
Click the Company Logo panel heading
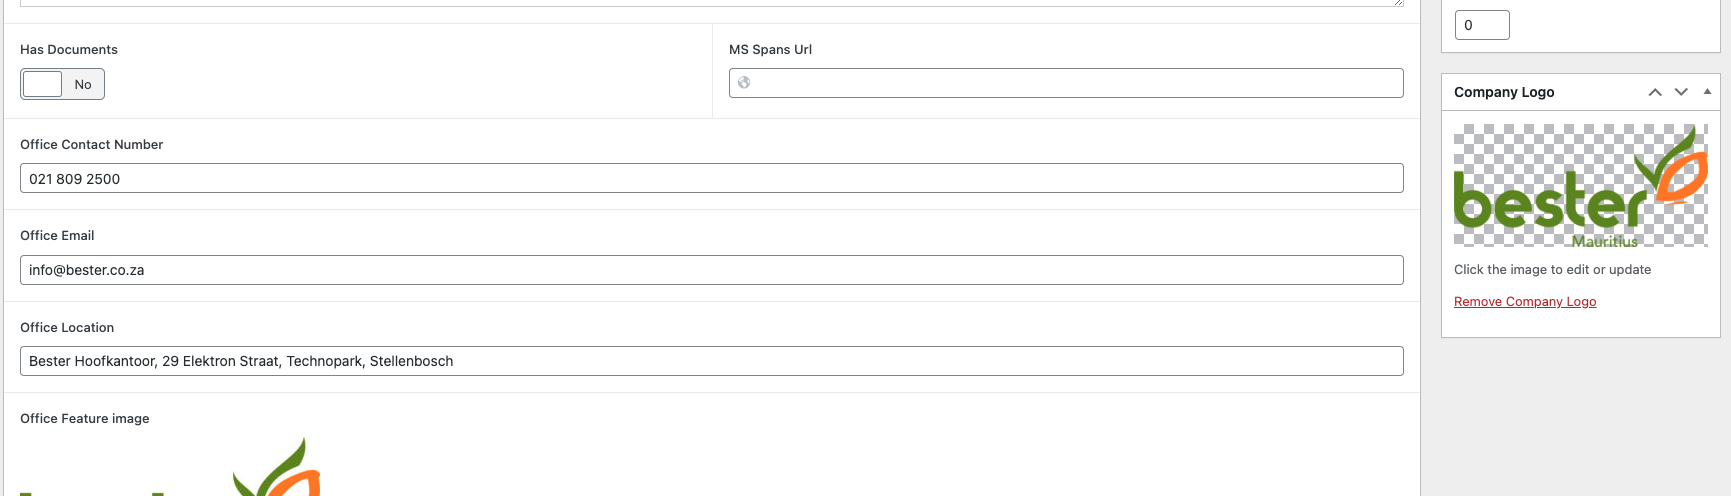pyautogui.click(x=1504, y=92)
